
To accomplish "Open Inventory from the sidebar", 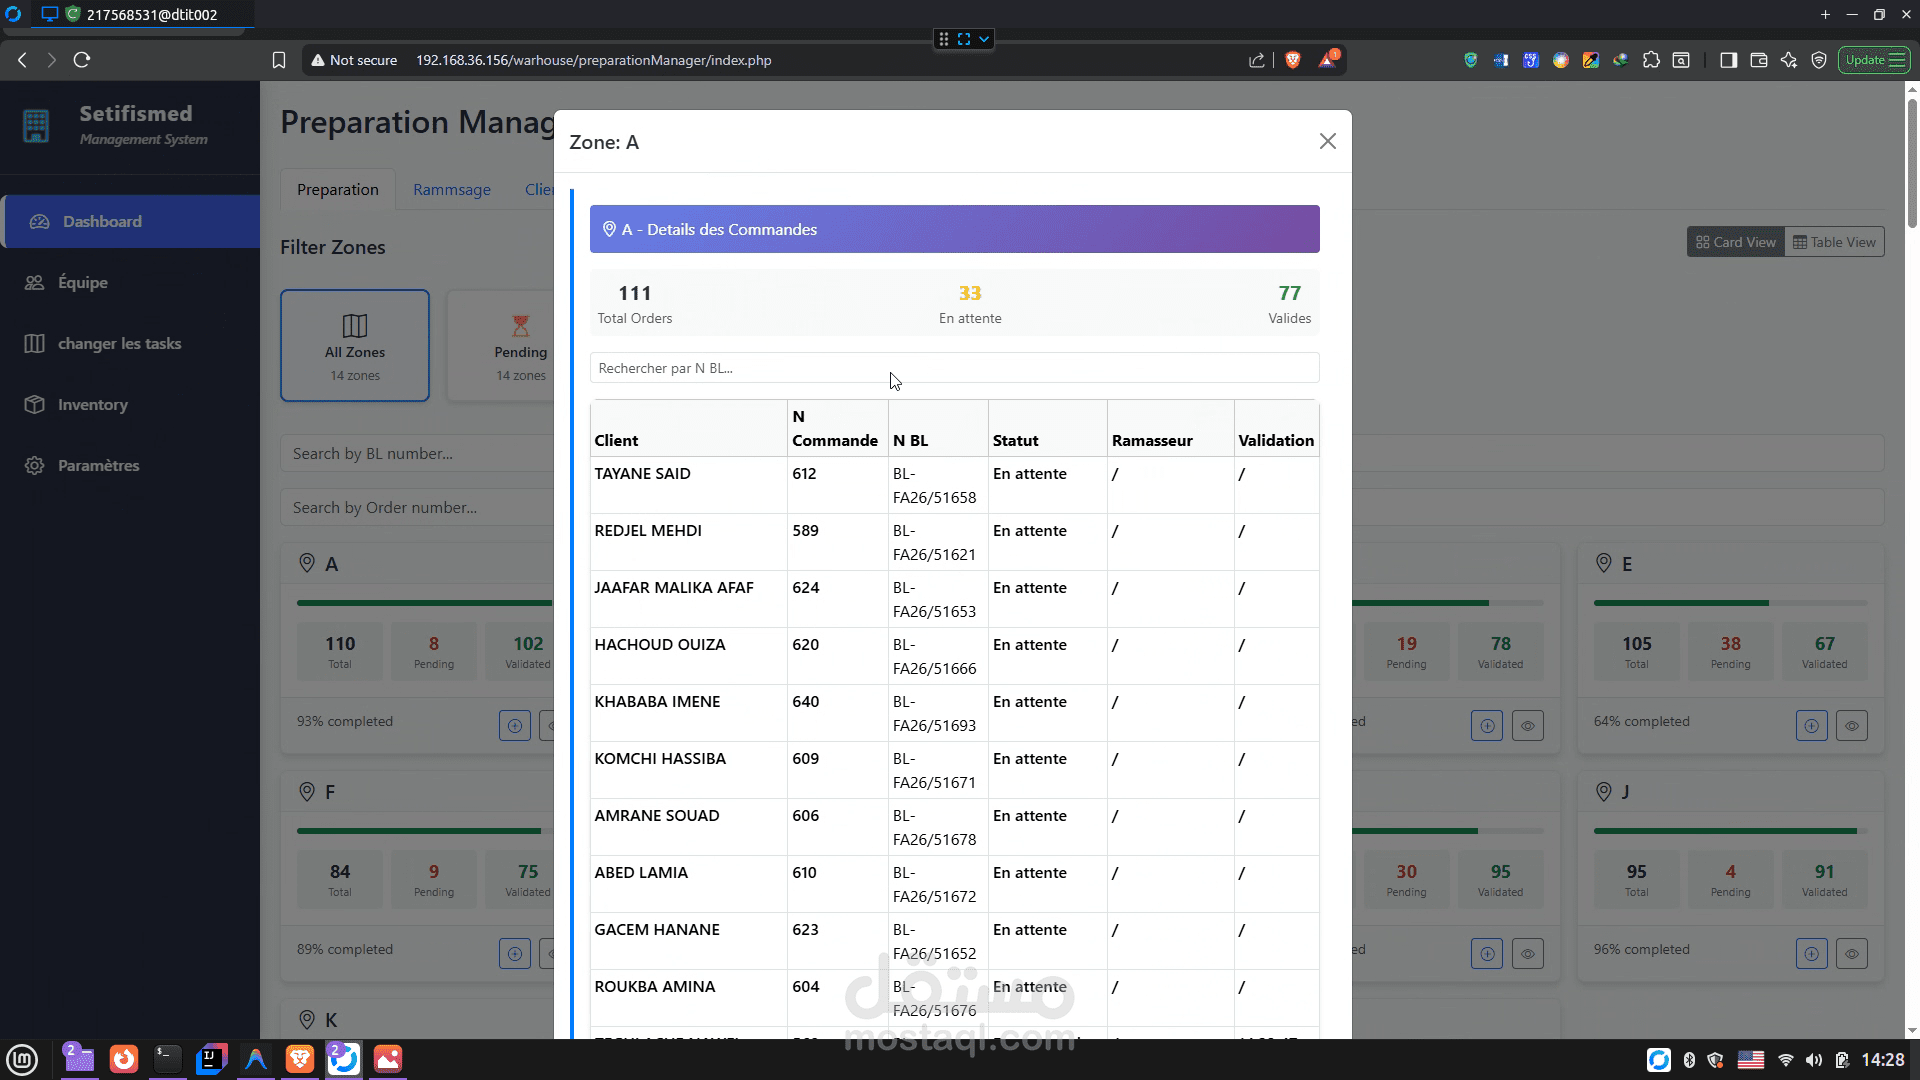I will (x=92, y=404).
